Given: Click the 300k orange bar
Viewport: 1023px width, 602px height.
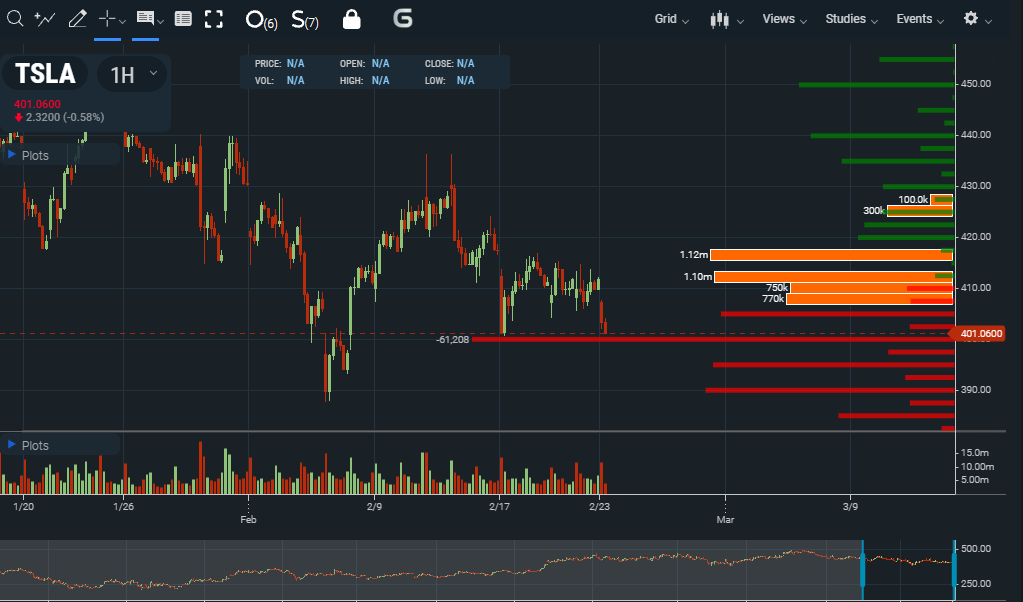Looking at the screenshot, I should pos(920,211).
